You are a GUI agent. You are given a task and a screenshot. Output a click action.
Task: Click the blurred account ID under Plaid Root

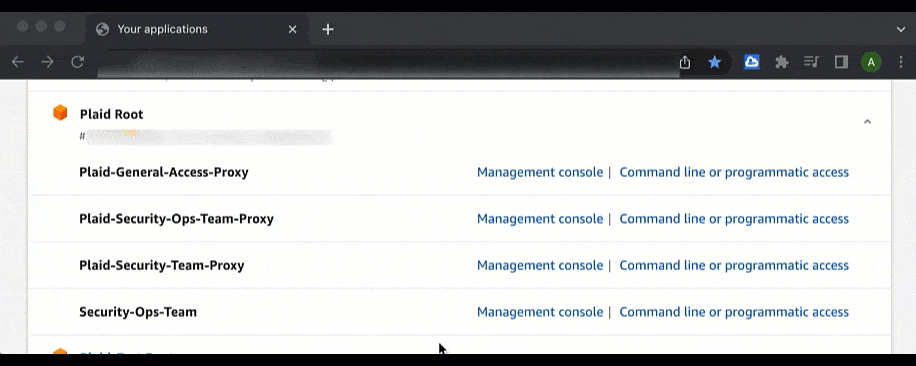[206, 137]
